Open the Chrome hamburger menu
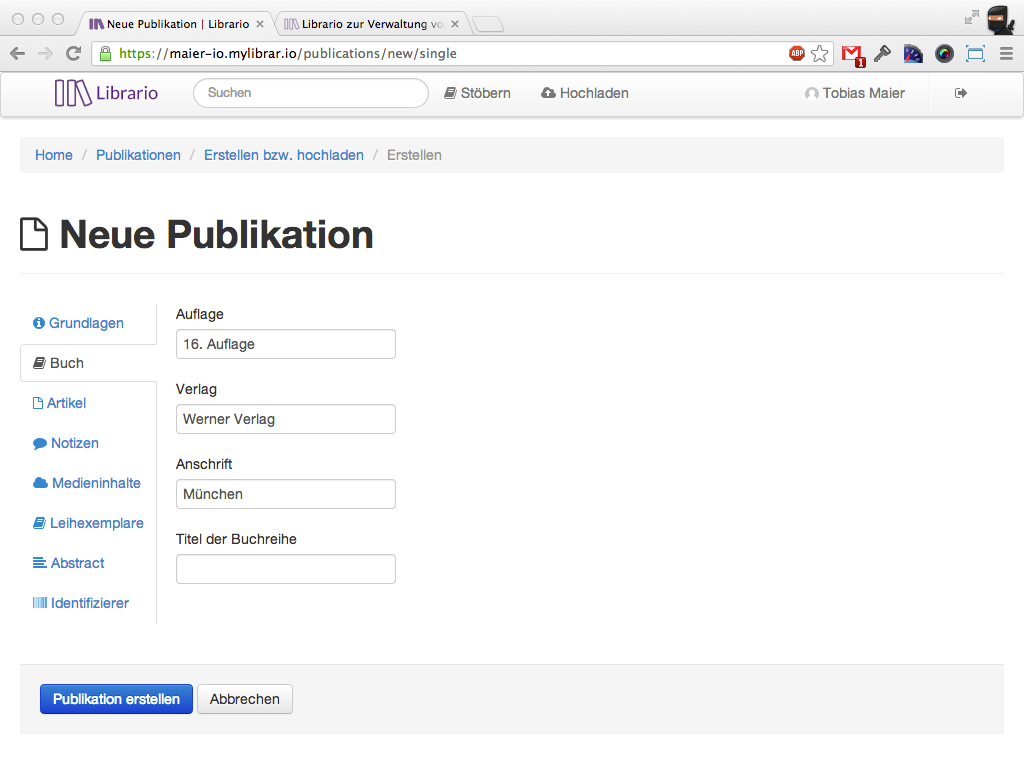Screen dimensions: 1024x768 [1006, 54]
